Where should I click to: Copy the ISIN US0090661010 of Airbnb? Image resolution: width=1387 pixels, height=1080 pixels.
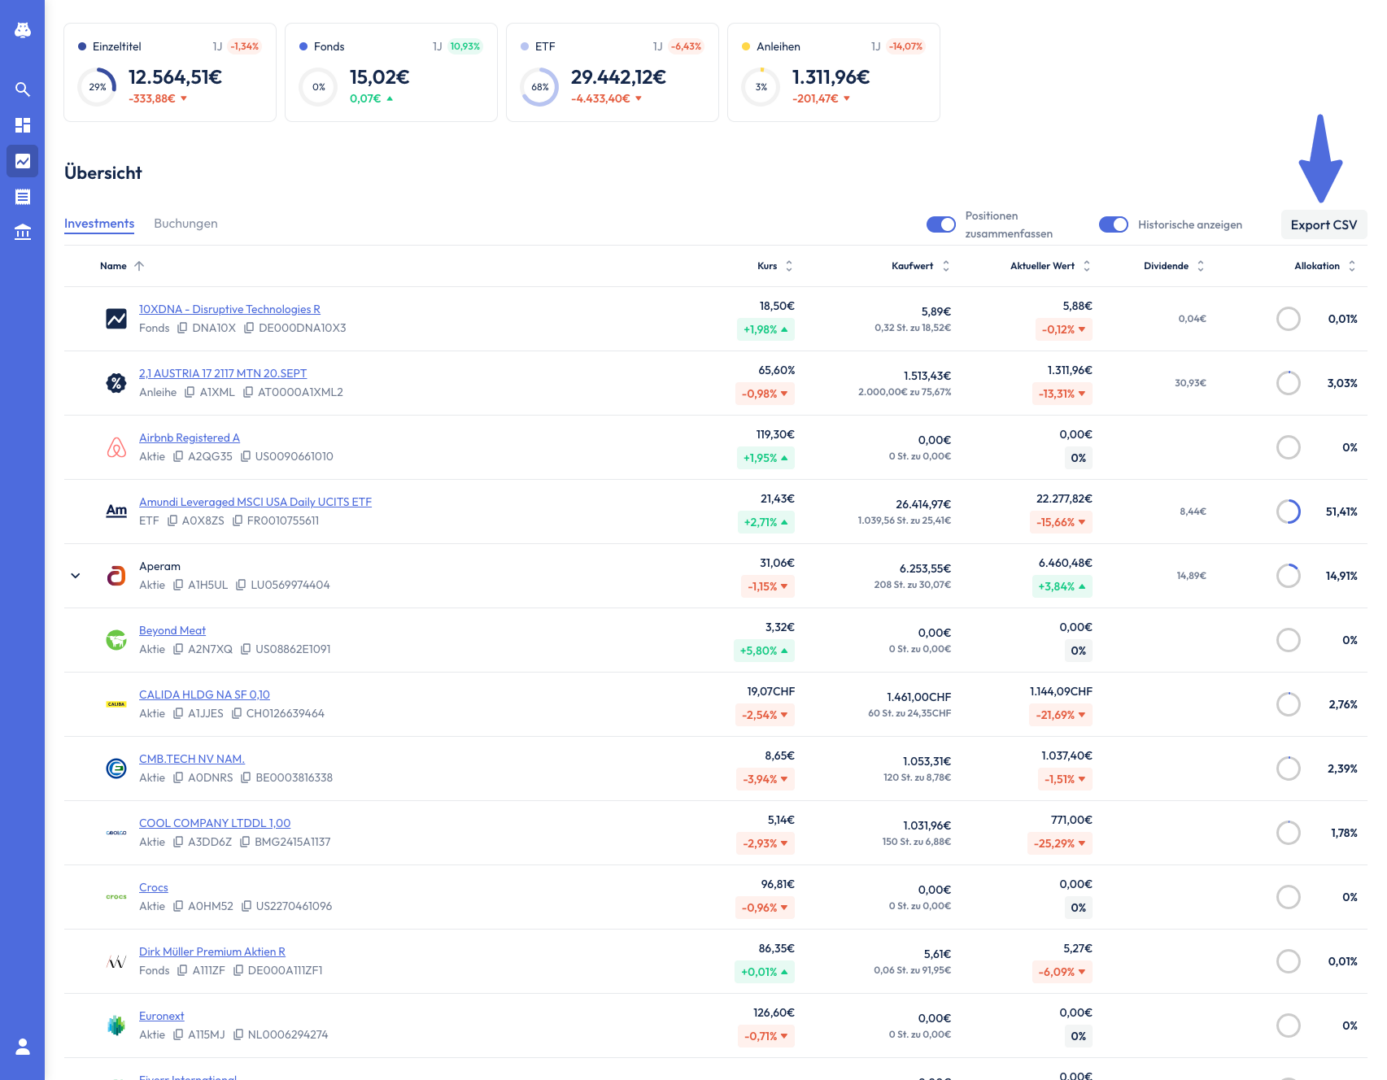(x=245, y=456)
